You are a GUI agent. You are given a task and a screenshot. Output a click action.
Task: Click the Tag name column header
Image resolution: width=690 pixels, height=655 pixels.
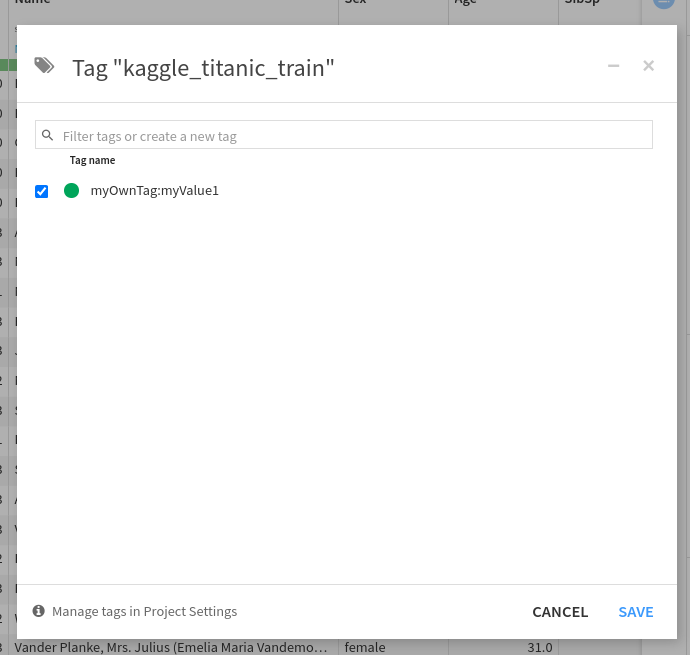point(92,160)
